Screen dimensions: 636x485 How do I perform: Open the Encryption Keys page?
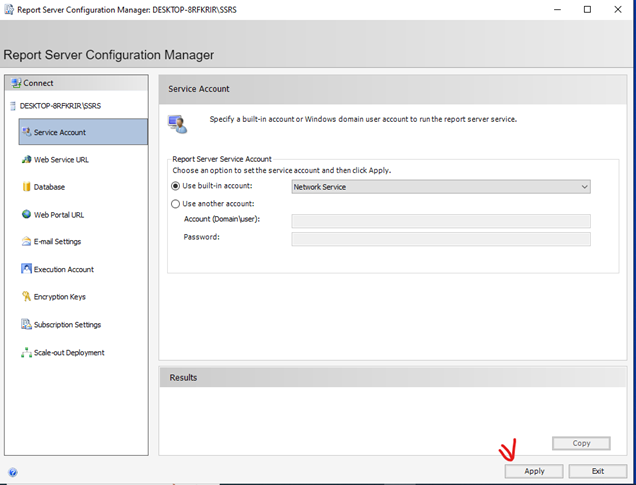(x=60, y=297)
